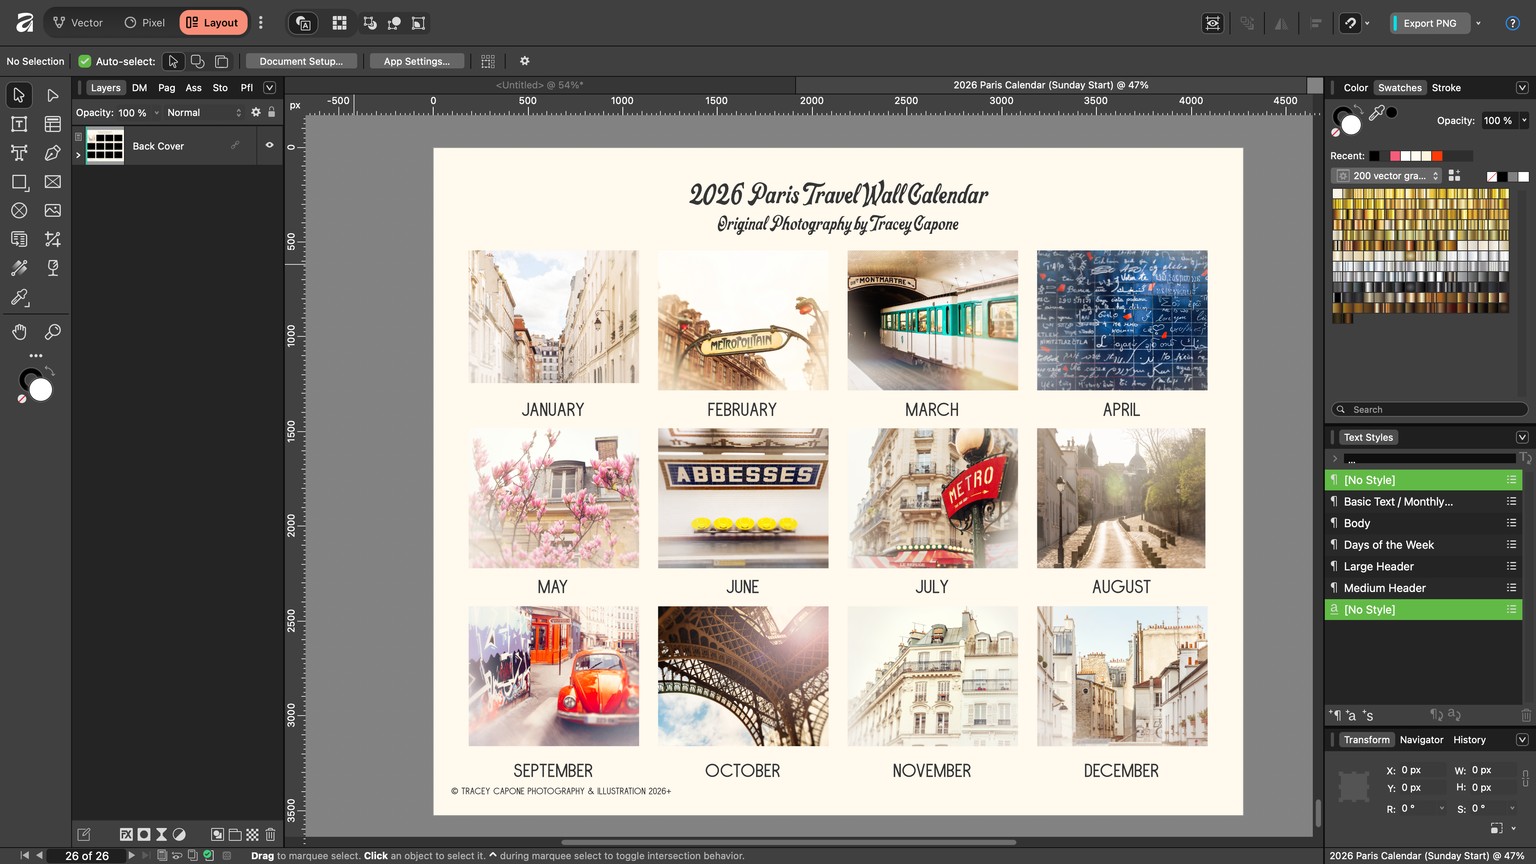Select the Zoom magnifier tool

(53, 332)
